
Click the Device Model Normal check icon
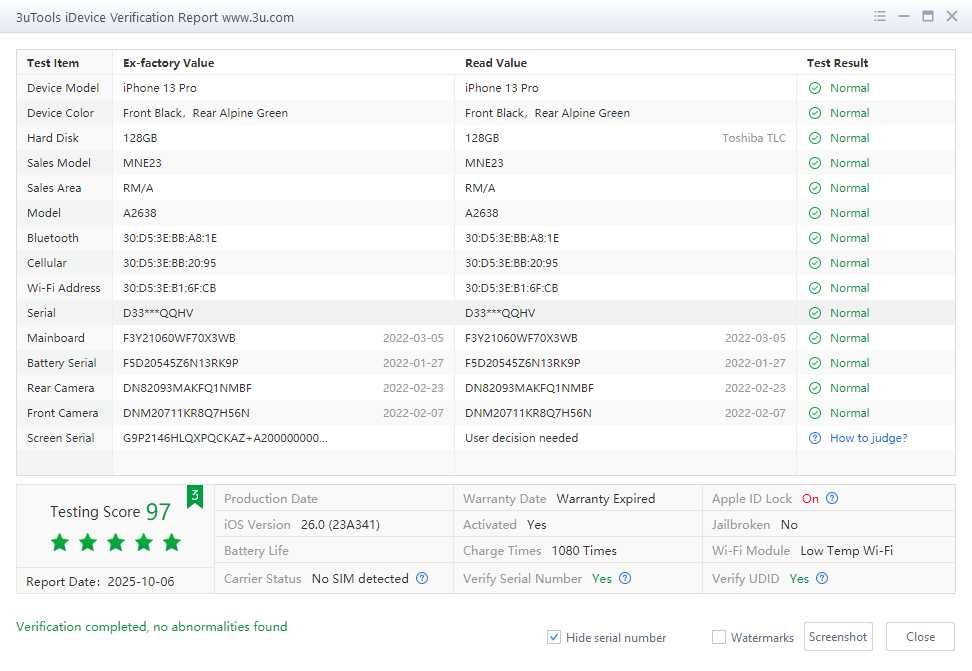click(x=815, y=88)
